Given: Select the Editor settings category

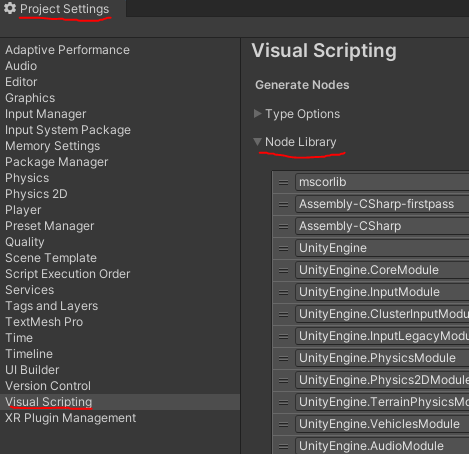Looking at the screenshot, I should (x=21, y=82).
